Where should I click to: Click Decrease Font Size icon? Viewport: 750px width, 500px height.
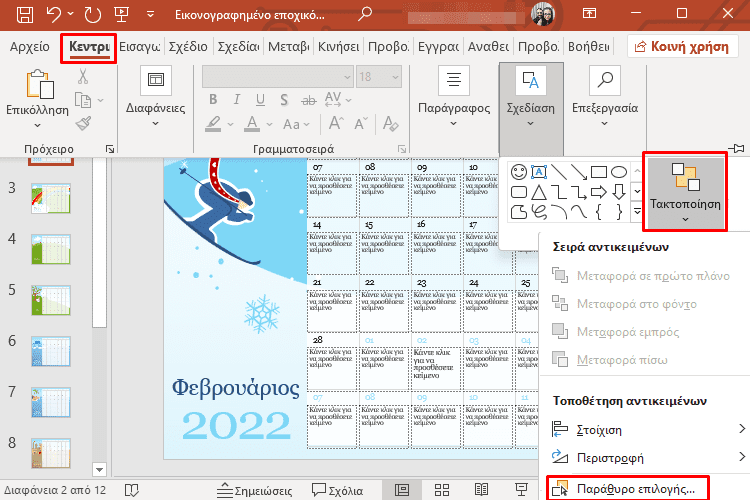(361, 123)
